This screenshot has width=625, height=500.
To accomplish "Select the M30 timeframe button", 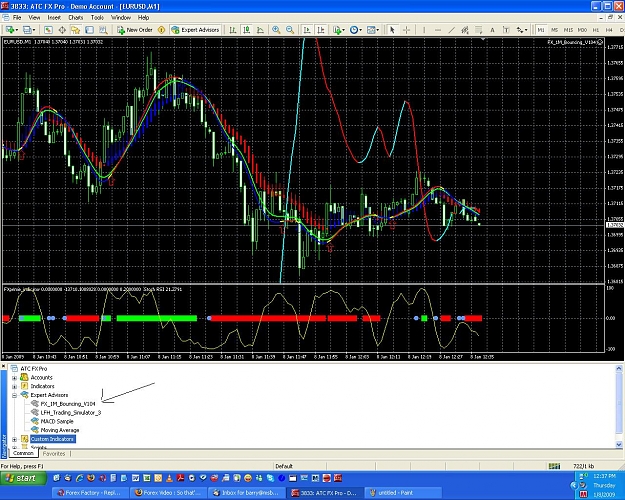I will click(x=582, y=30).
